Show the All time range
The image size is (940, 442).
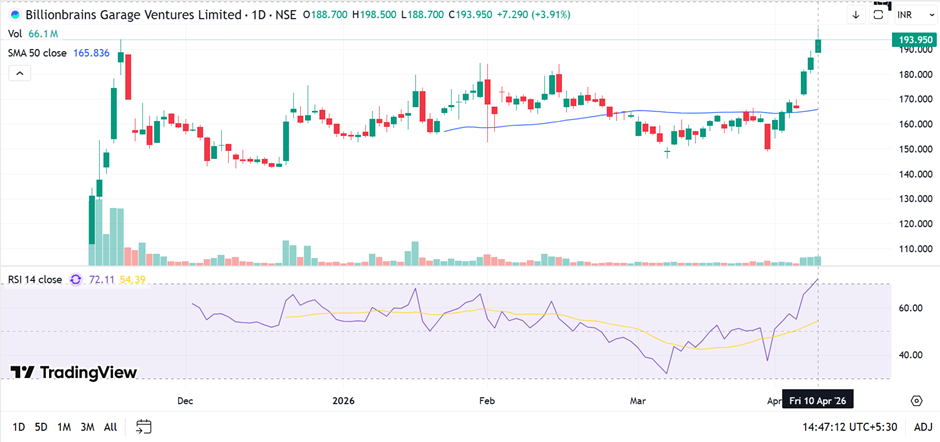110,427
